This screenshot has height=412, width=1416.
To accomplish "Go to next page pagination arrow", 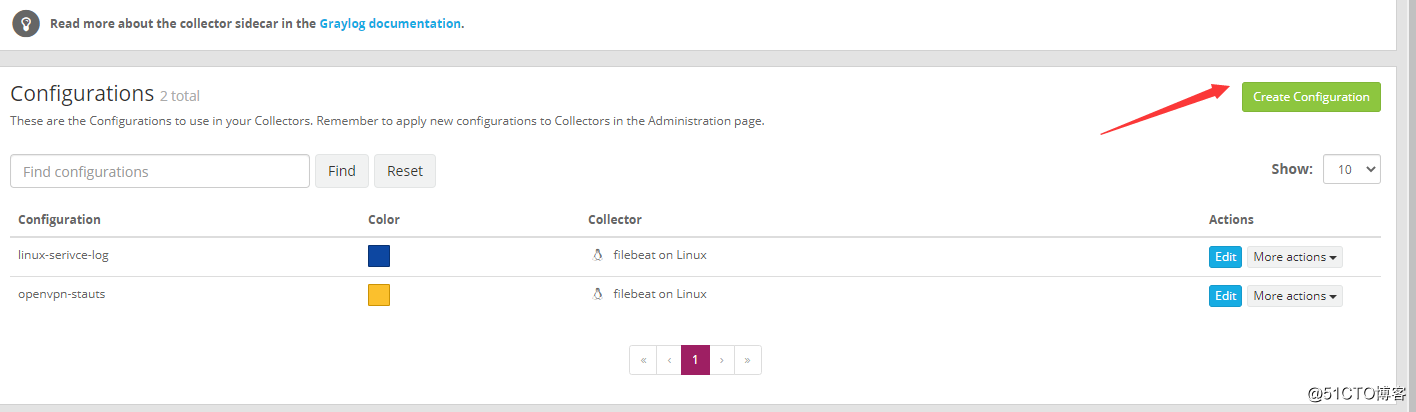I will [722, 360].
